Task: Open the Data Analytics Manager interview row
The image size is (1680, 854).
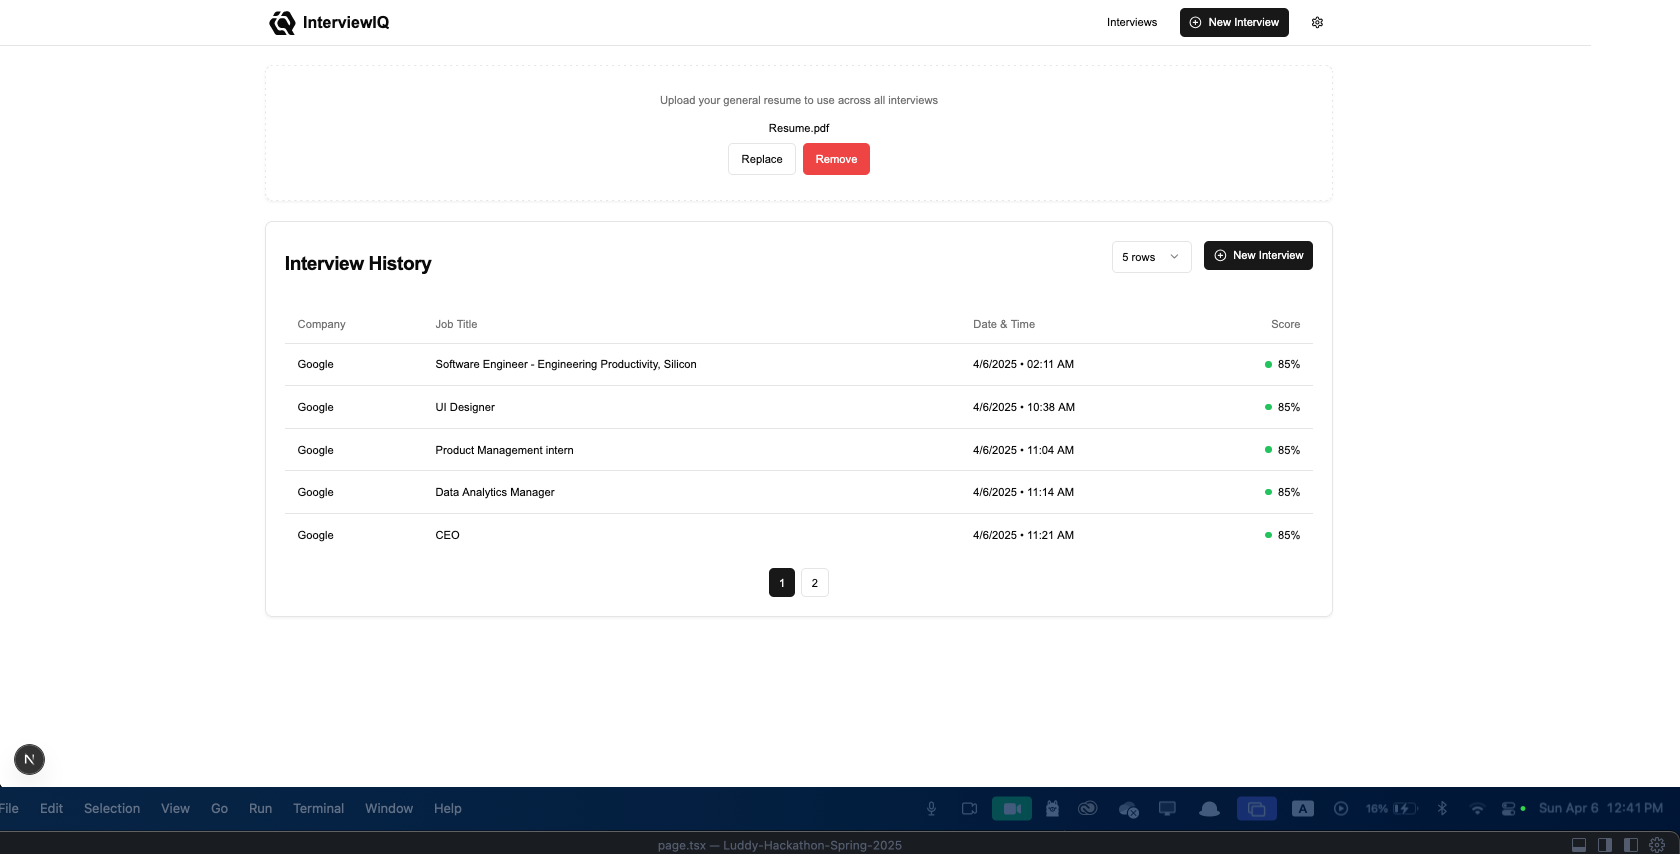Action: click(x=798, y=492)
